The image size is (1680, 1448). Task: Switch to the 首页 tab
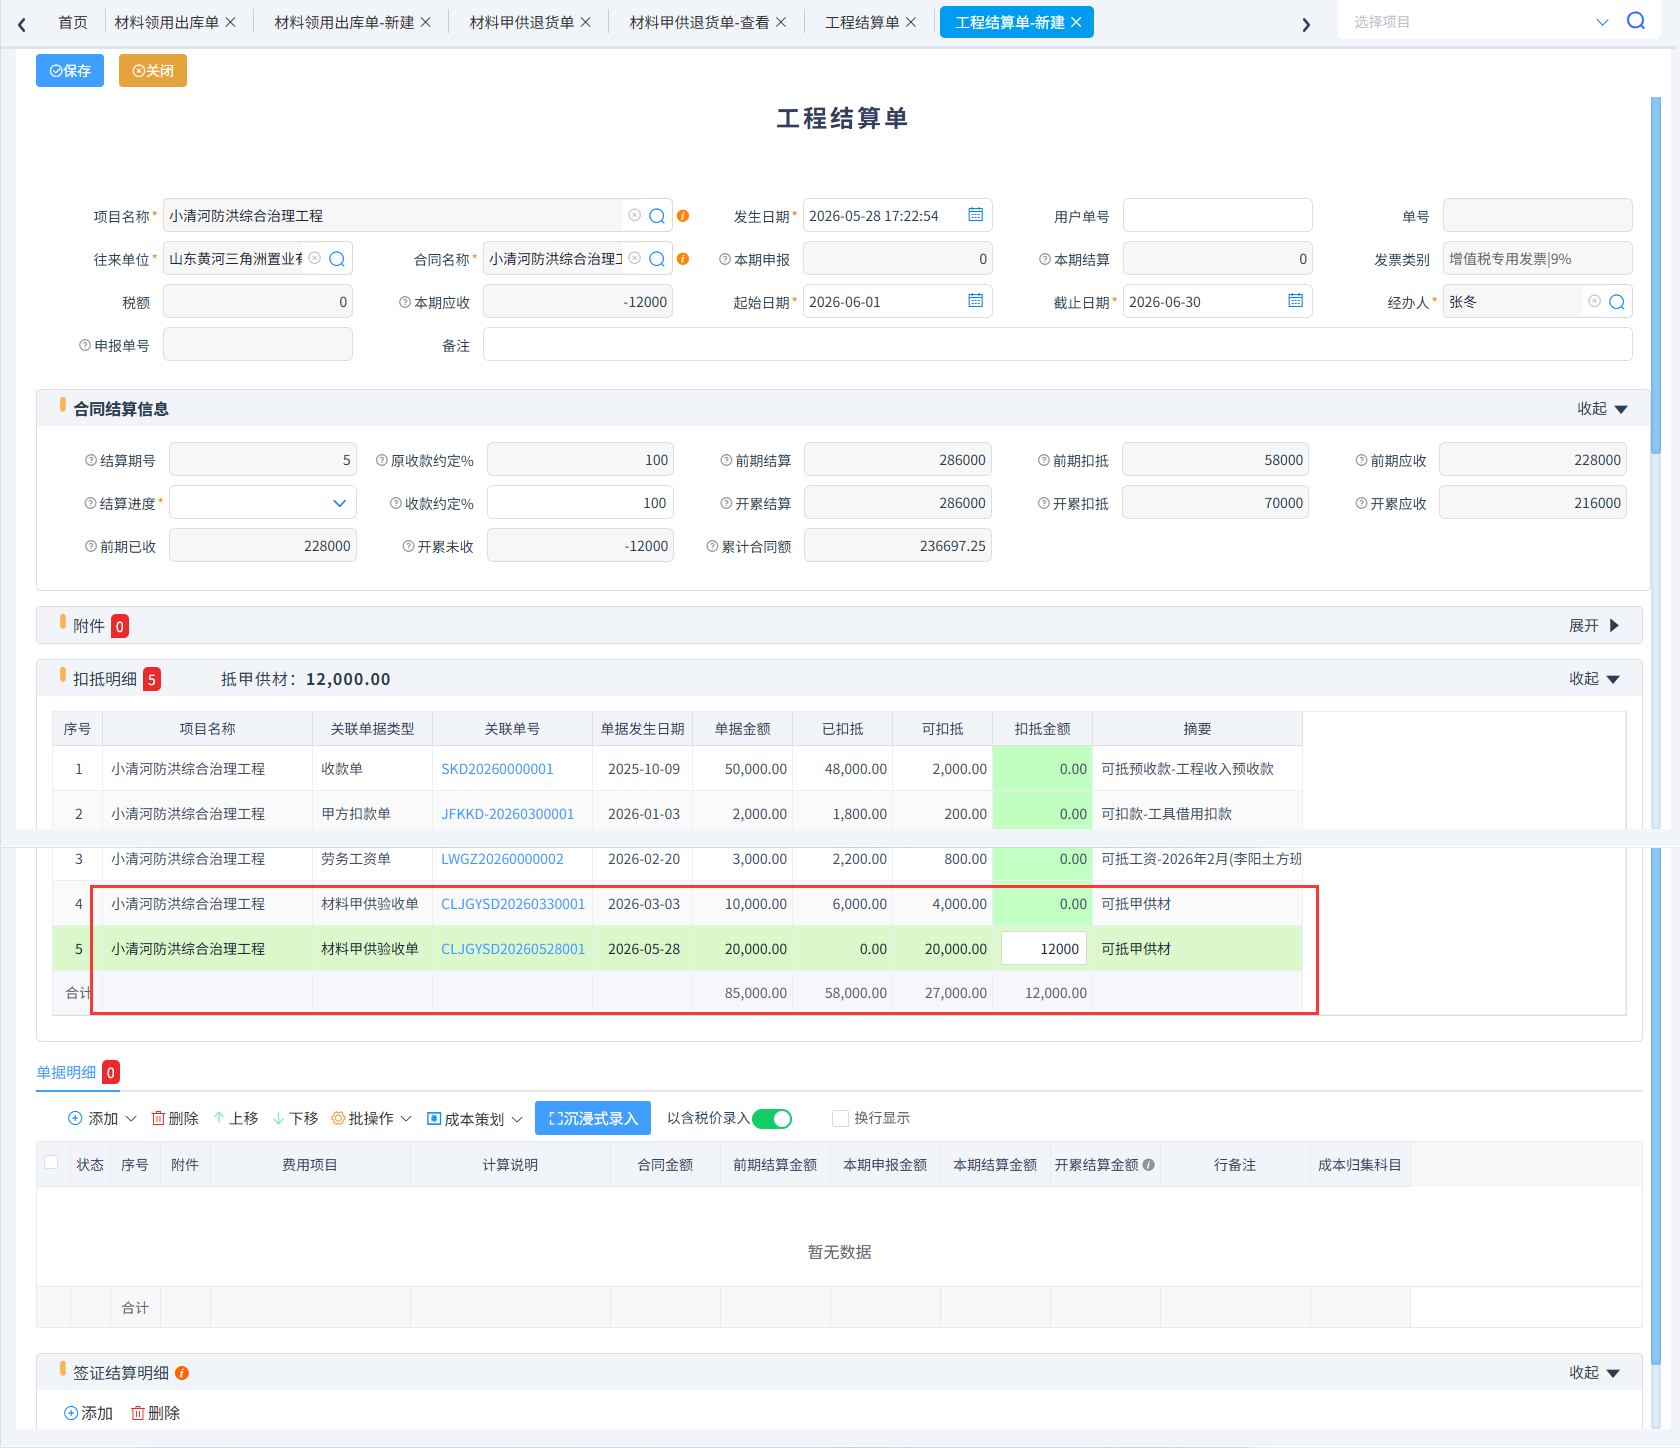pos(72,22)
